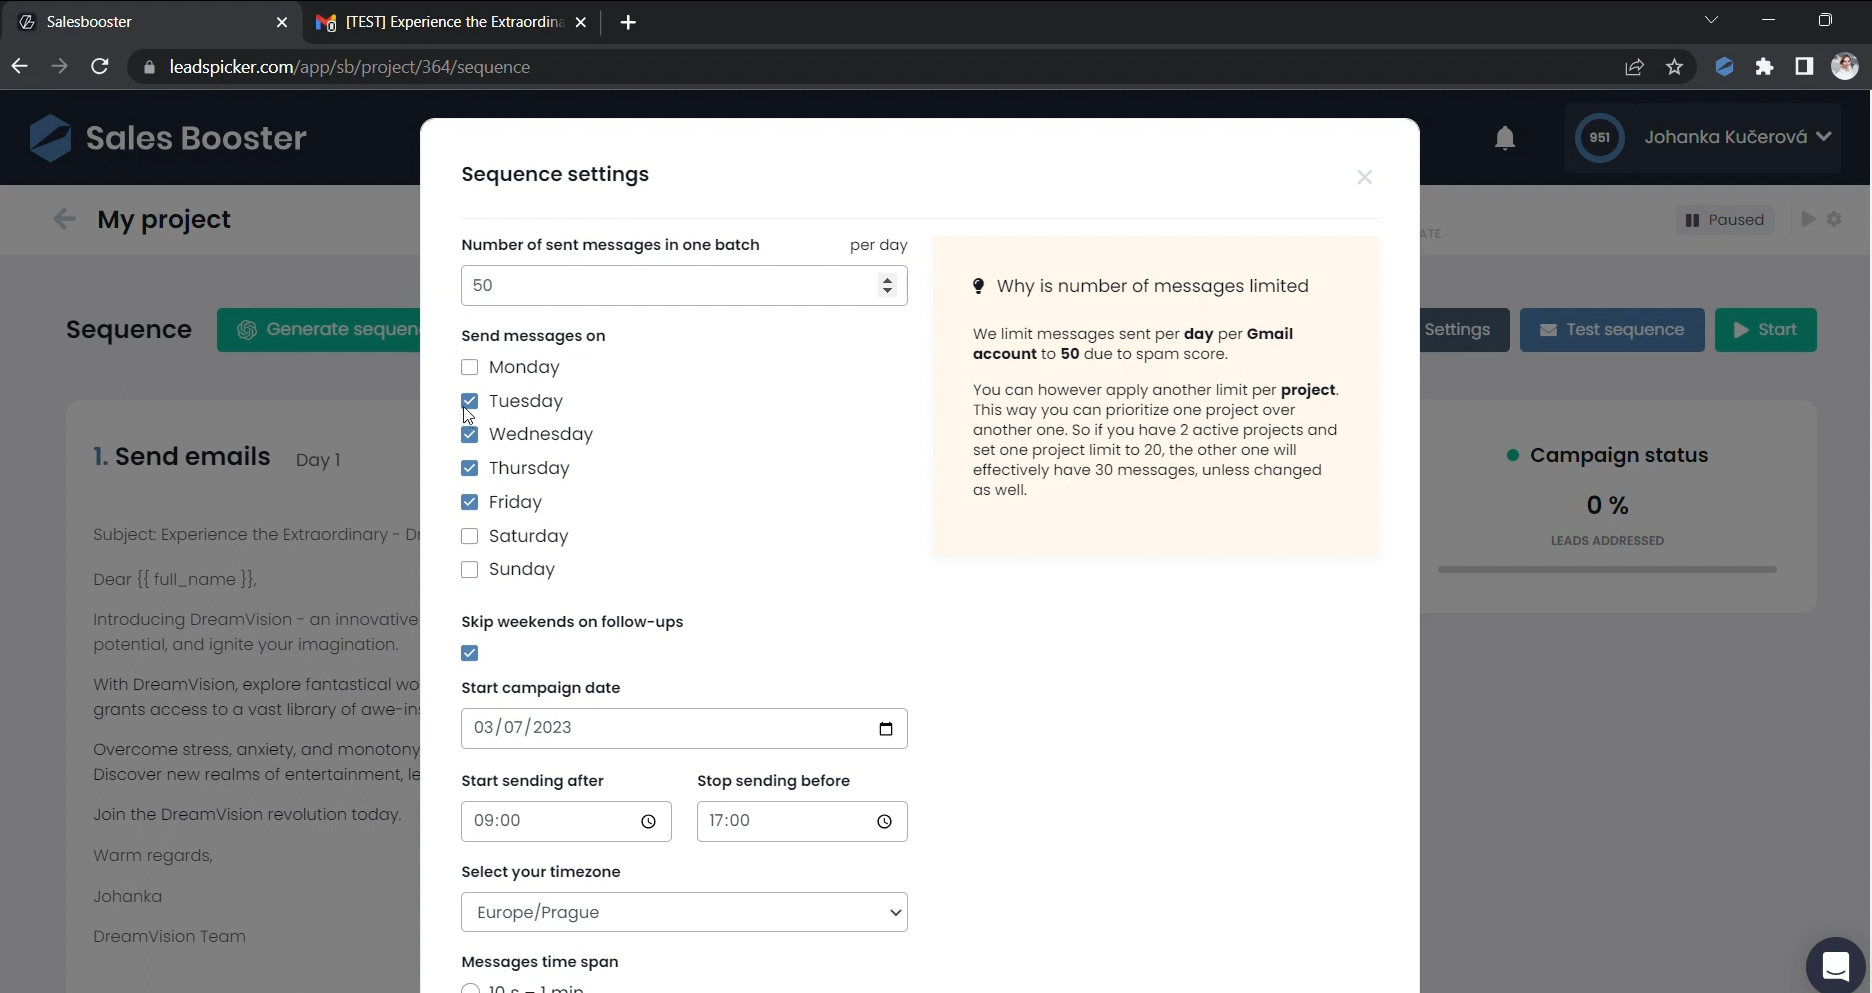Image resolution: width=1872 pixels, height=993 pixels.
Task: Close the Sequence settings dialog
Action: [1364, 177]
